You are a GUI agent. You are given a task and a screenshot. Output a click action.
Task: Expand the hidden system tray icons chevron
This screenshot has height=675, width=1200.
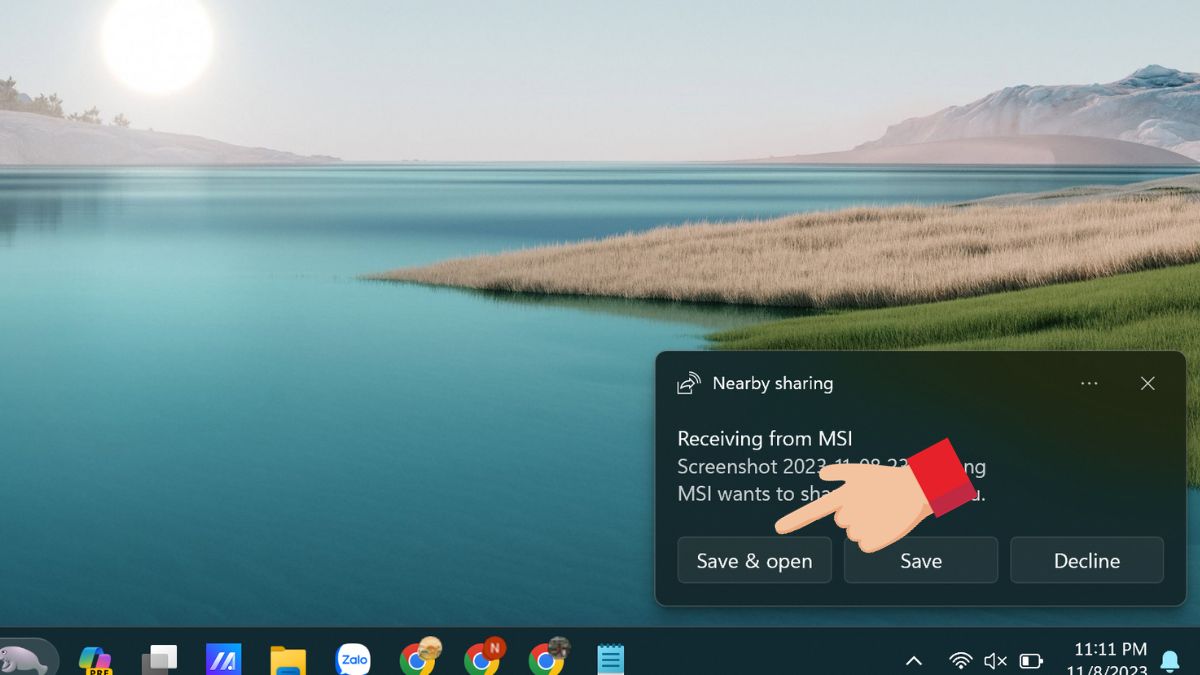pyautogui.click(x=913, y=661)
